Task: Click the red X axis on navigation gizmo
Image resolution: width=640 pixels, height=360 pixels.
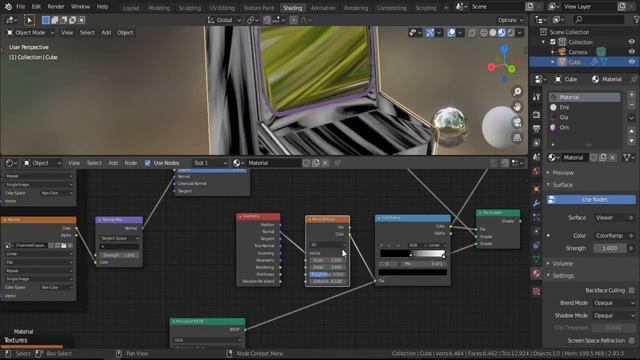Action: pos(491,67)
